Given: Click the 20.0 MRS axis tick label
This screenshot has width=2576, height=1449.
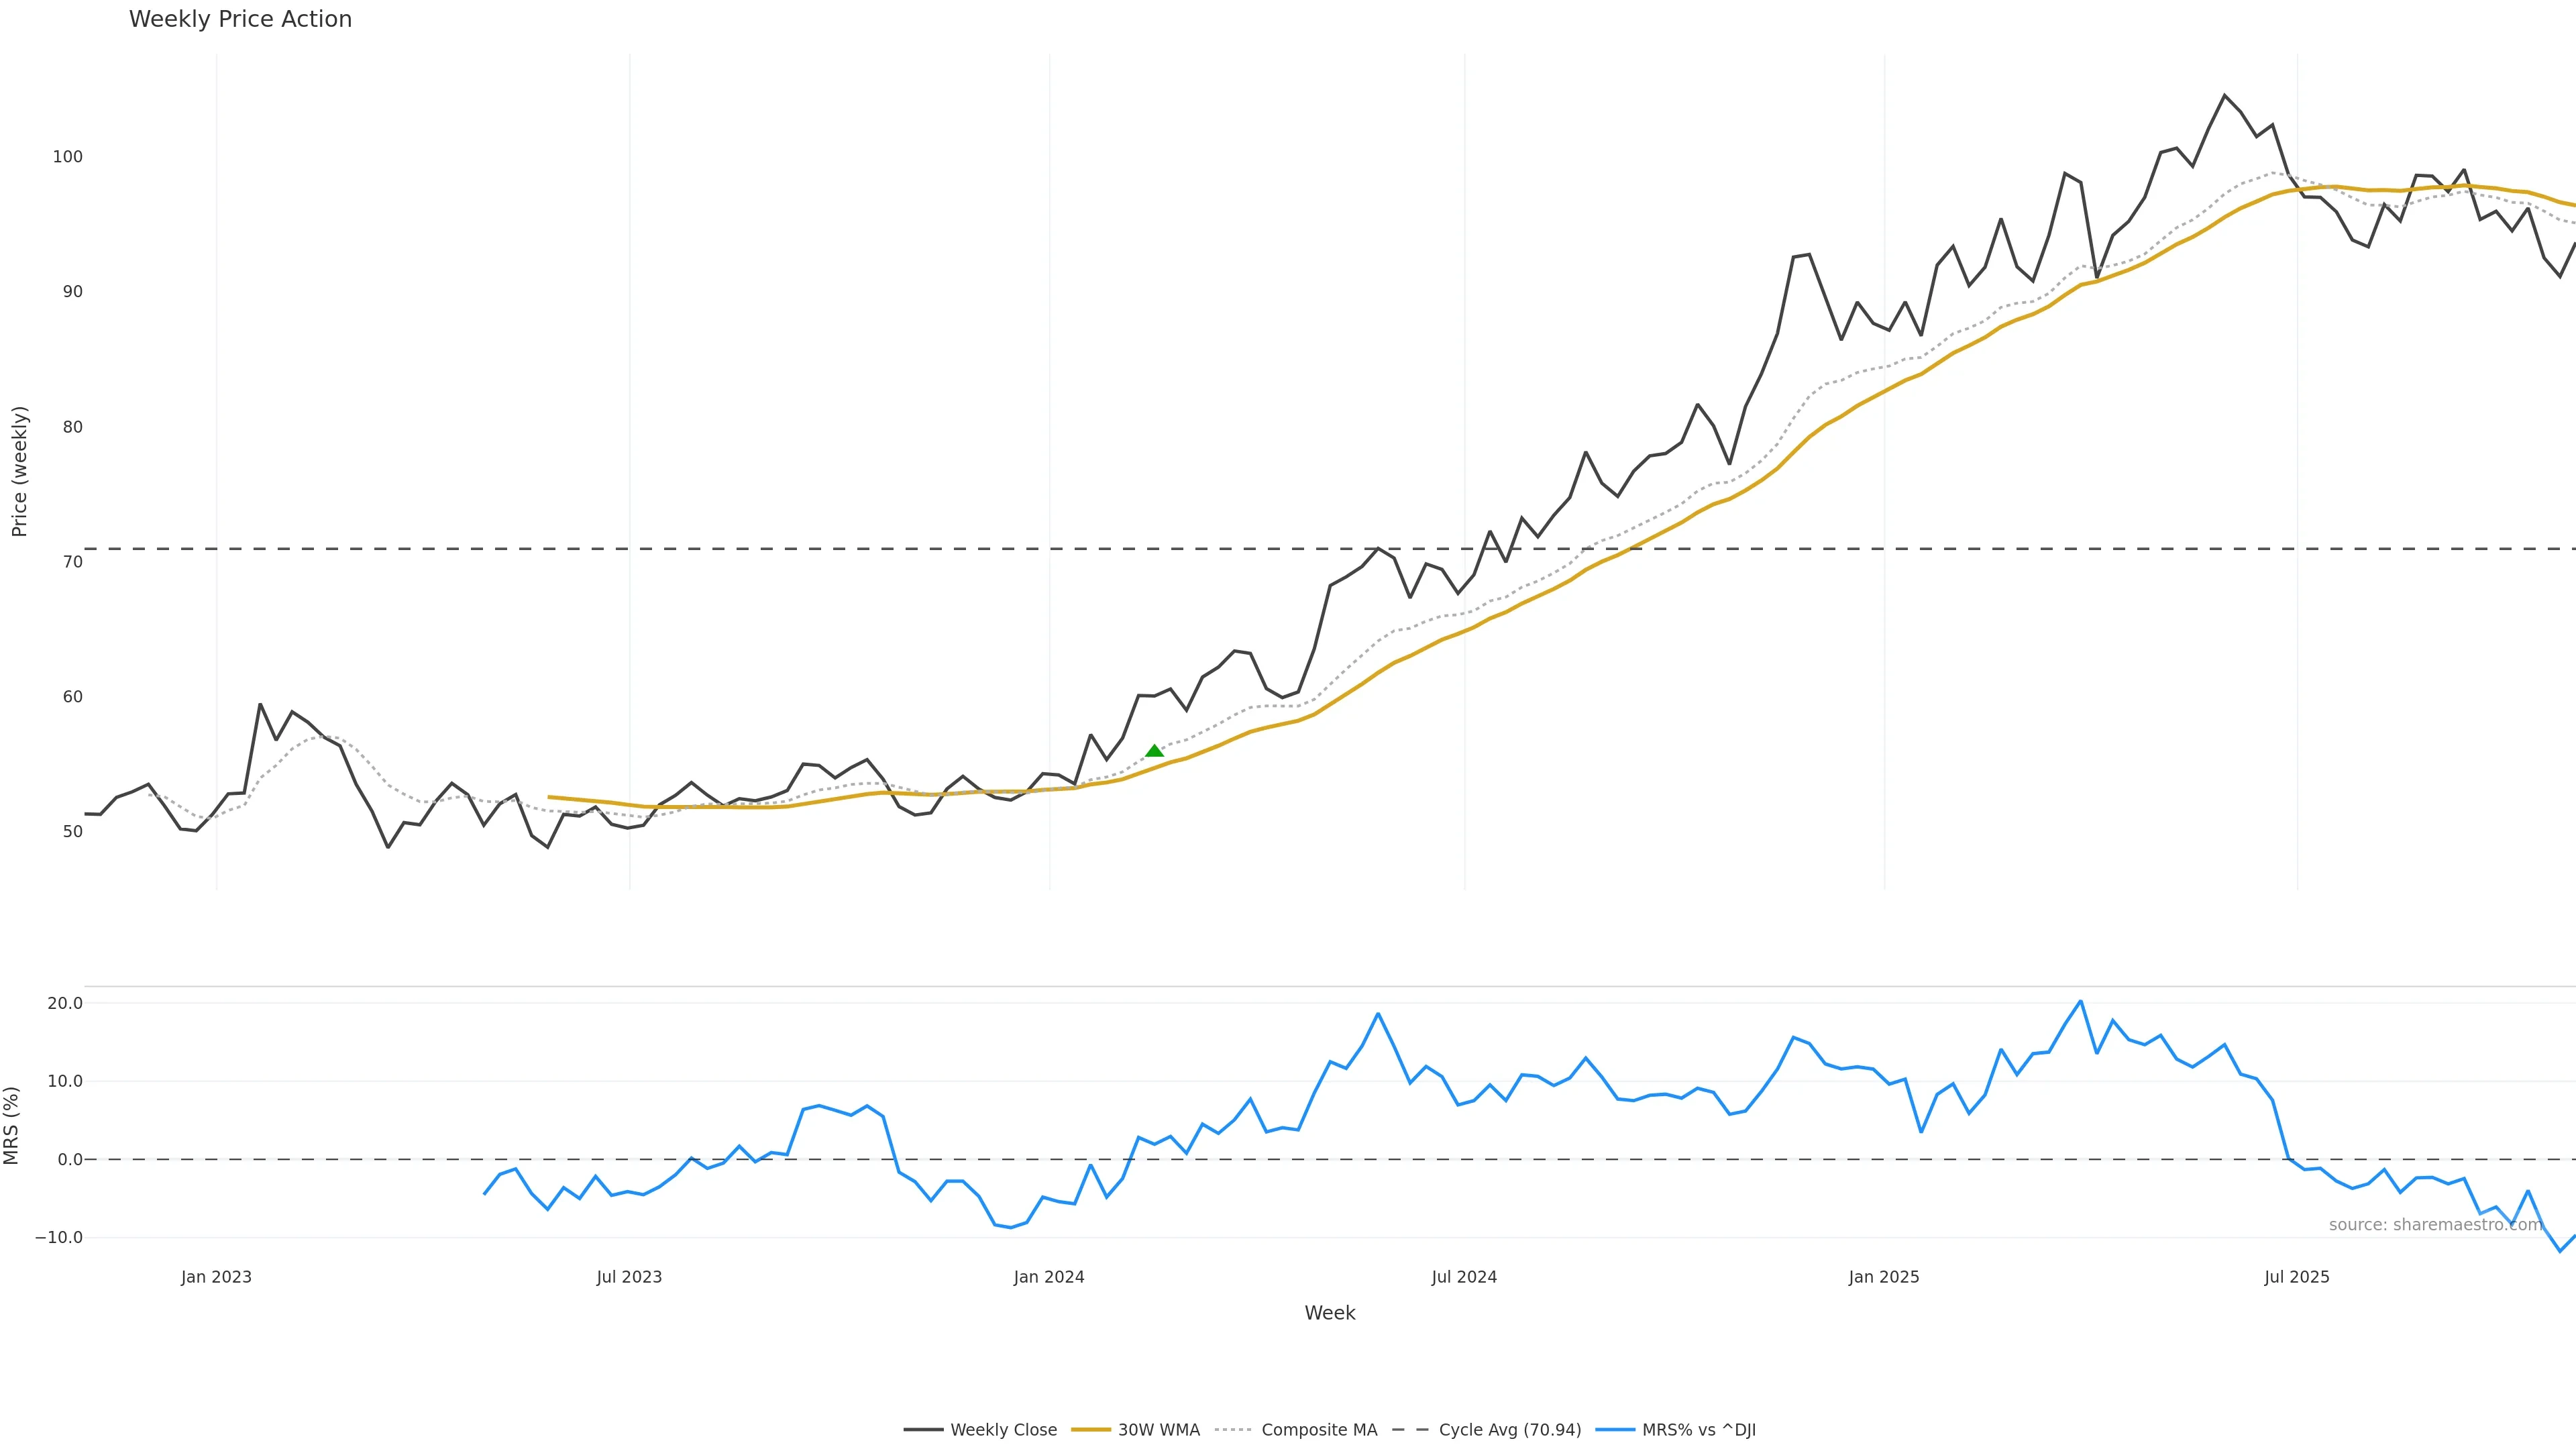Looking at the screenshot, I should click(65, 1003).
